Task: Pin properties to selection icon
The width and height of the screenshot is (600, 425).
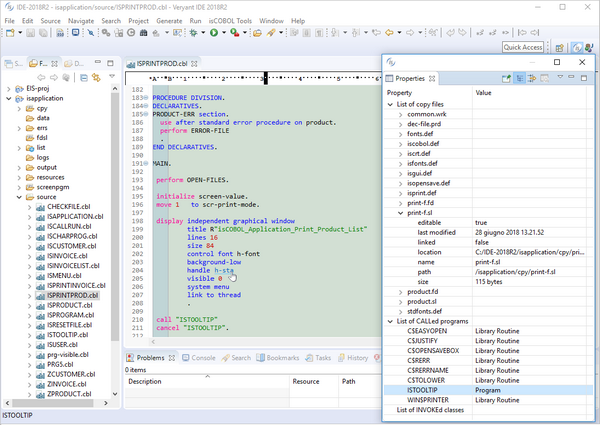Action: click(507, 78)
